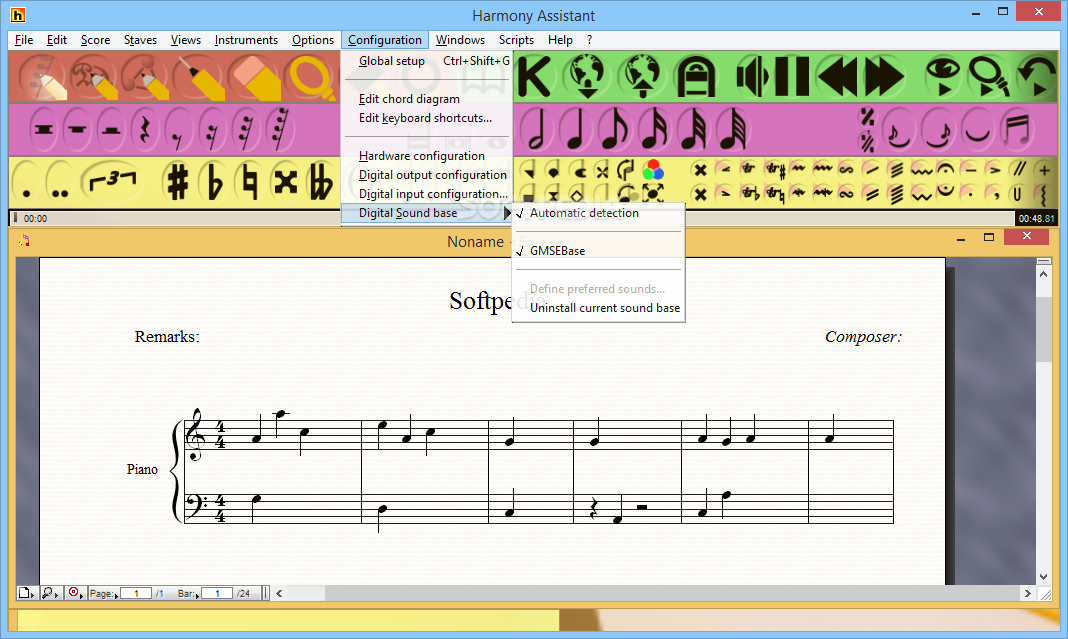Select the eighth rest symbol
Screen dimensions: 1068x639
(178, 129)
